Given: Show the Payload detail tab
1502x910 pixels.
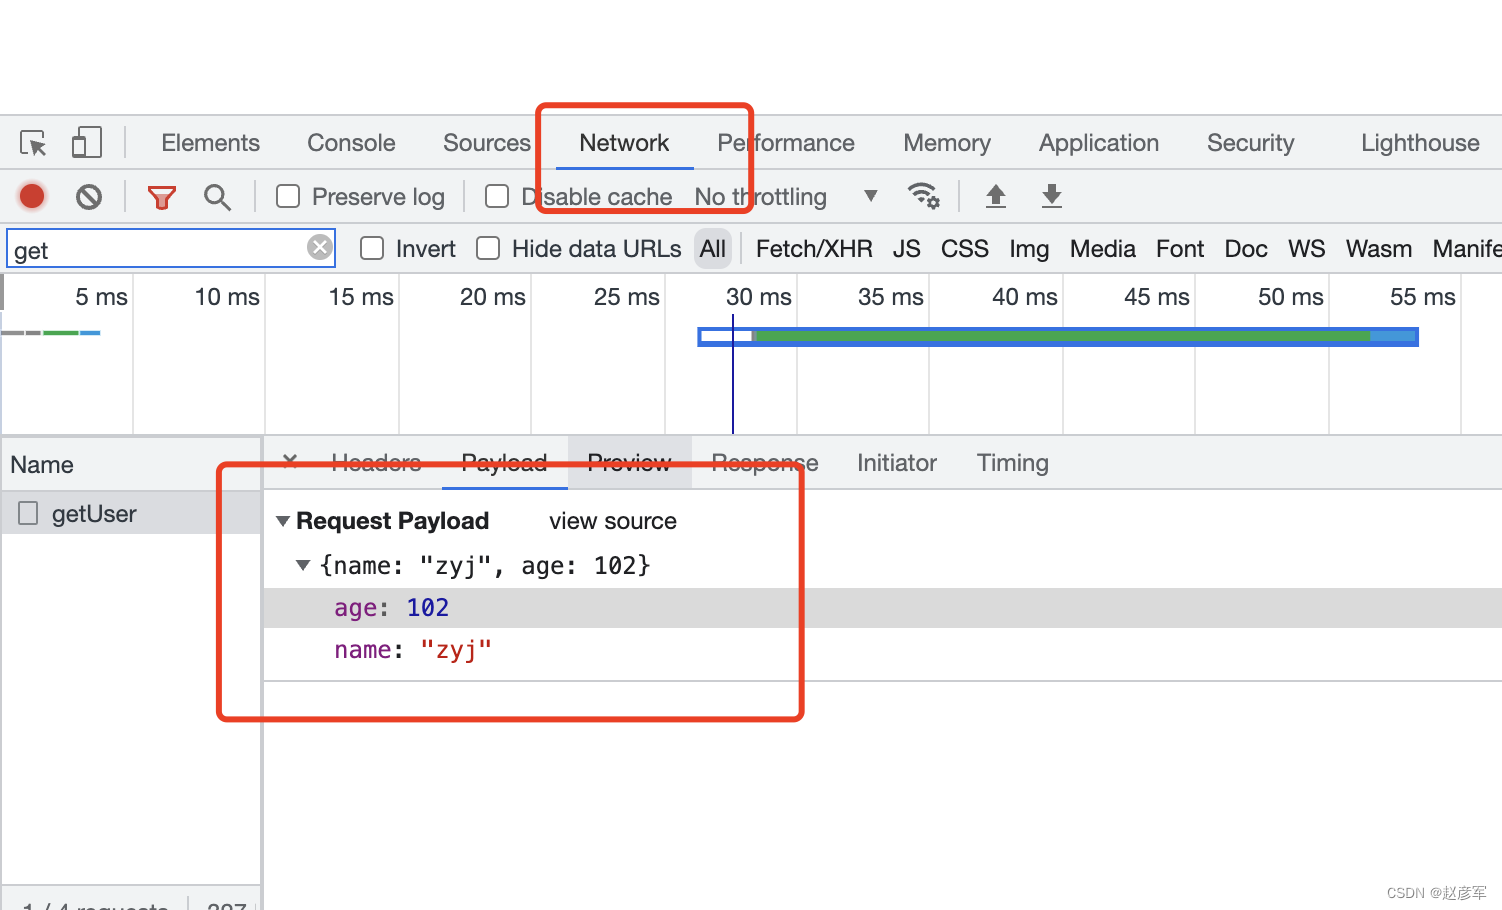Looking at the screenshot, I should pyautogui.click(x=504, y=463).
